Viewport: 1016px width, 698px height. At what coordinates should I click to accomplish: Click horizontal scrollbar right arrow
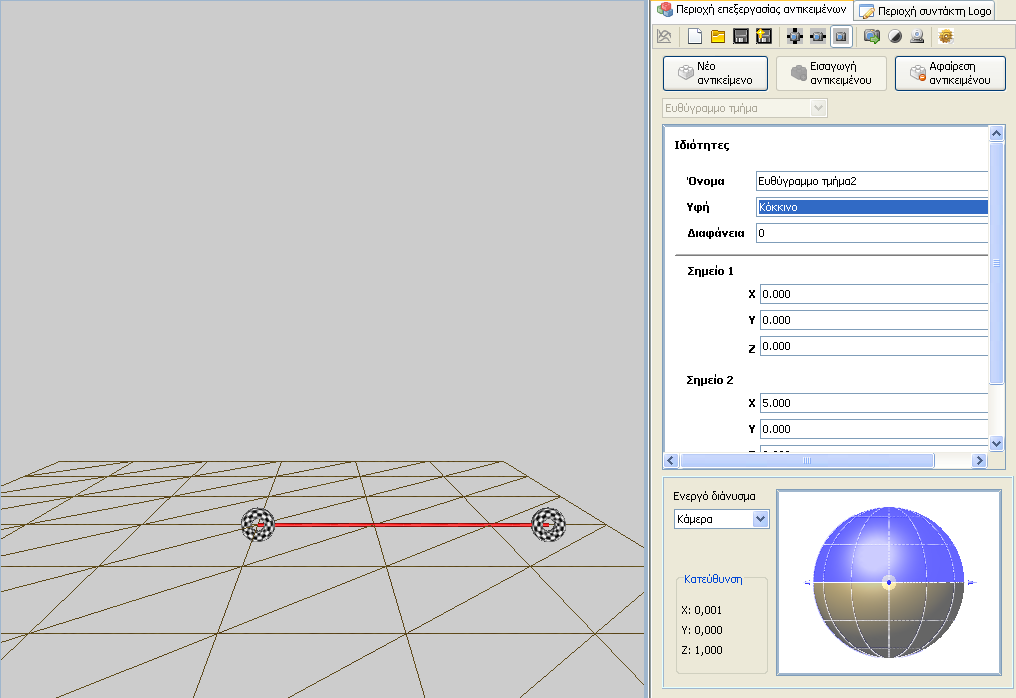pos(979,460)
